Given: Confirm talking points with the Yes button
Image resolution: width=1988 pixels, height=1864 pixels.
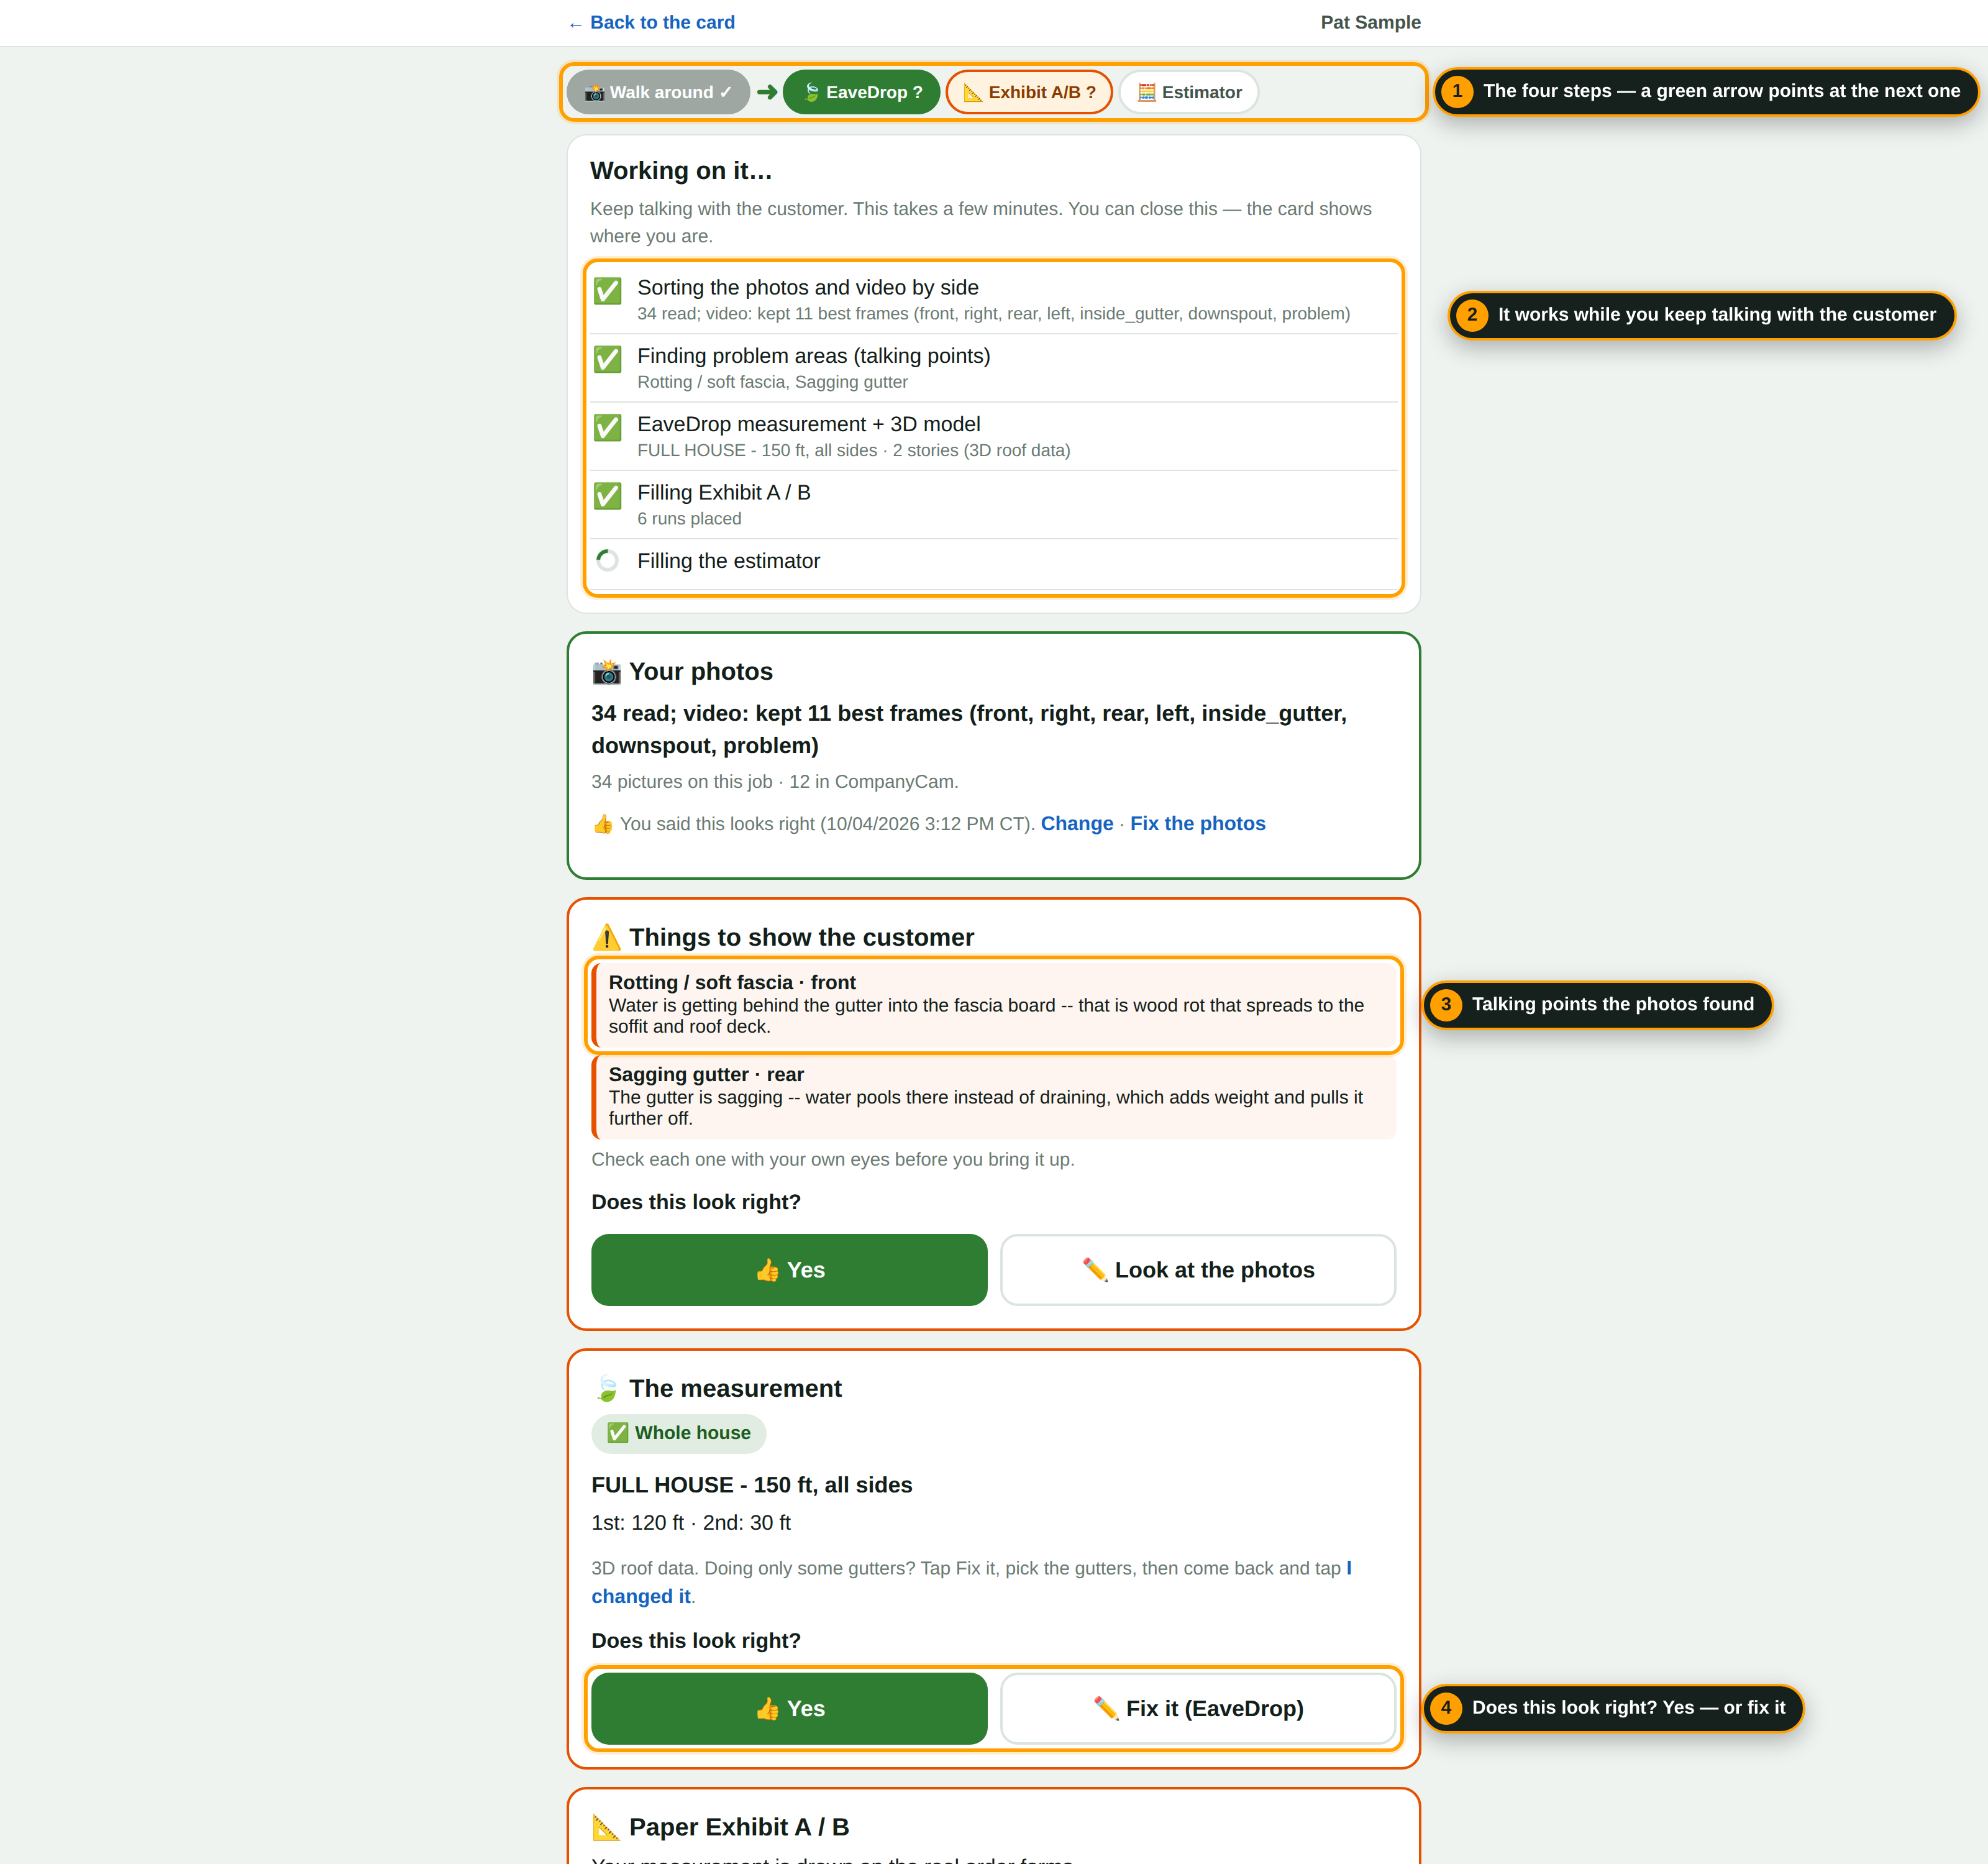Looking at the screenshot, I should tap(789, 1270).
